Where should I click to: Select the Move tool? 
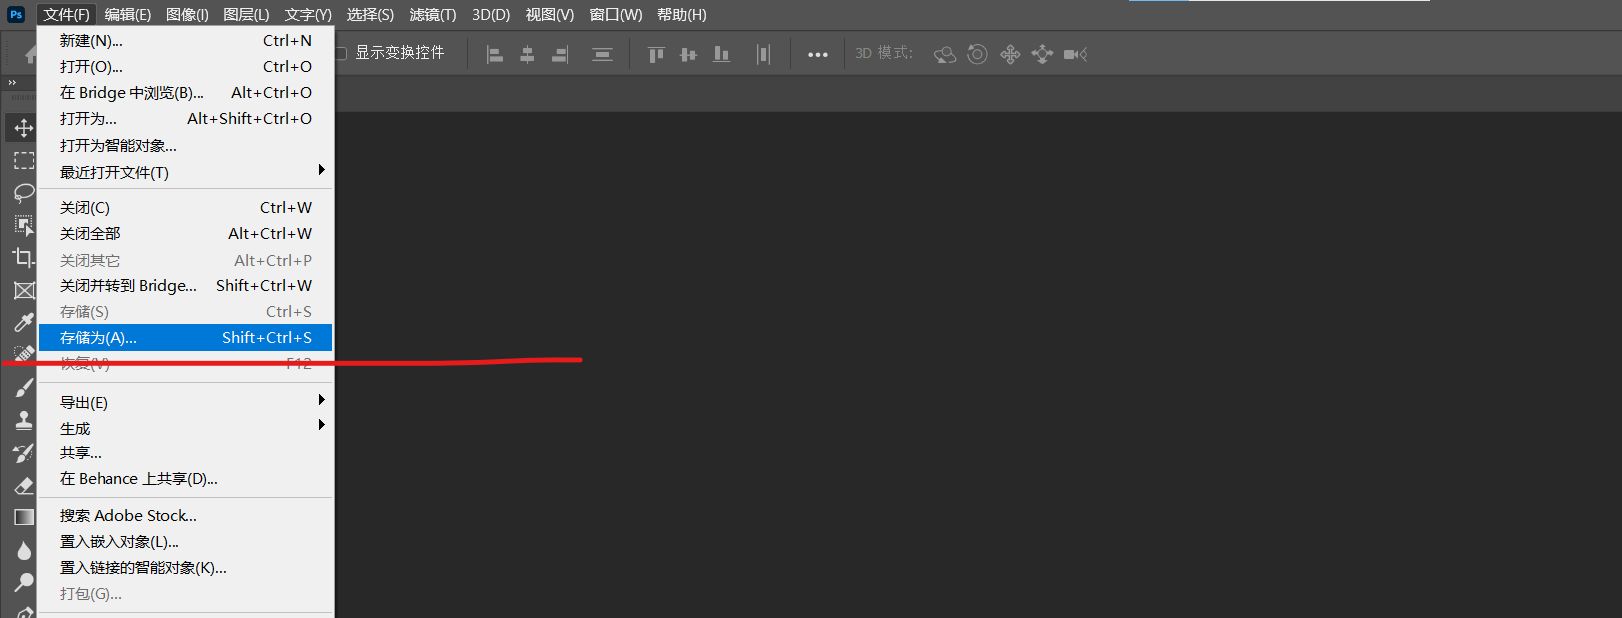click(23, 128)
